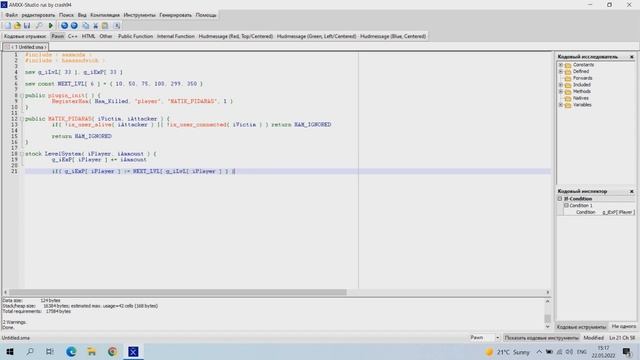Select the Pawn snippet language tab
This screenshot has height=360, width=640.
[x=58, y=36]
